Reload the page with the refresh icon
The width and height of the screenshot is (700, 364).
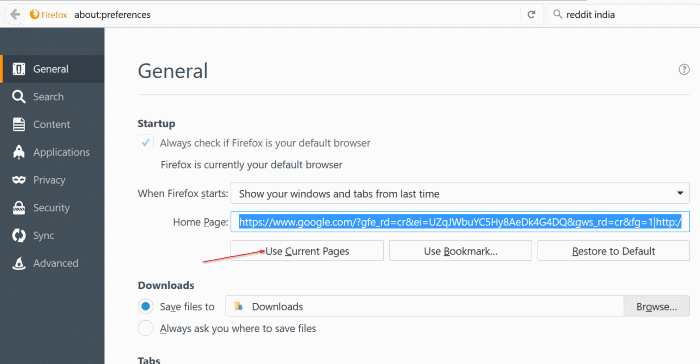pyautogui.click(x=531, y=14)
